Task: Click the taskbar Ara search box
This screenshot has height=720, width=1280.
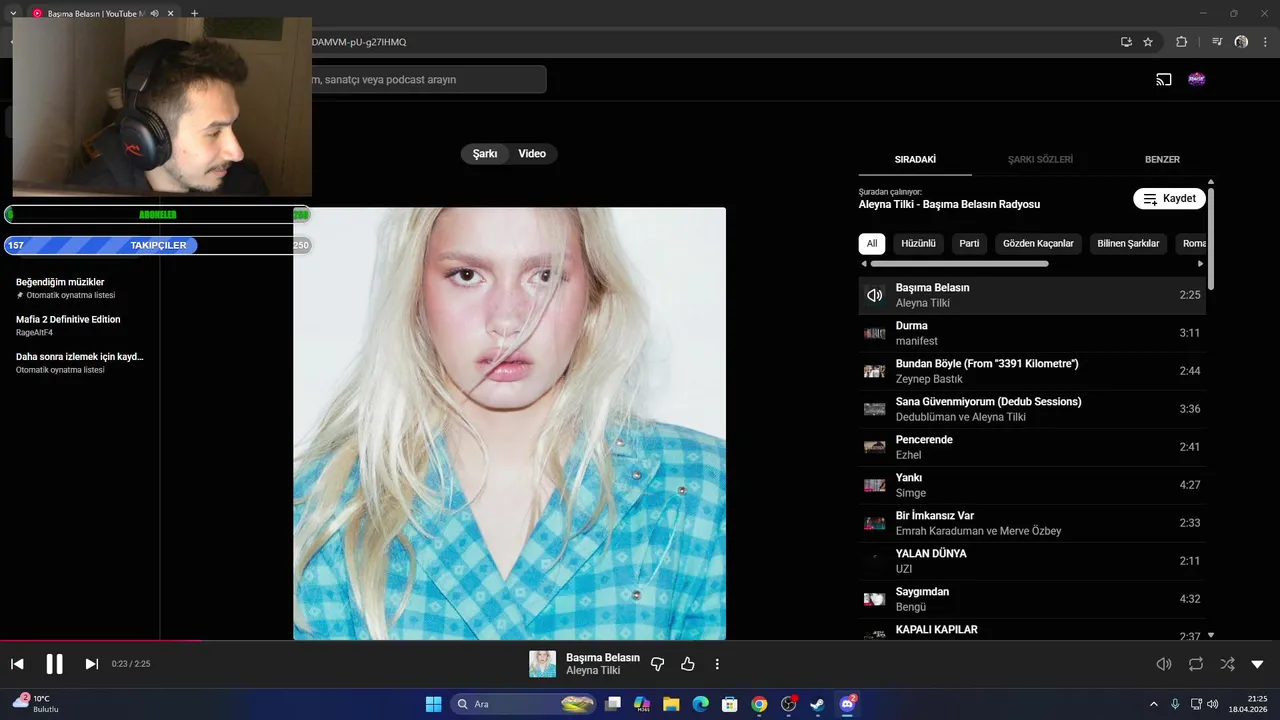Action: [523, 704]
